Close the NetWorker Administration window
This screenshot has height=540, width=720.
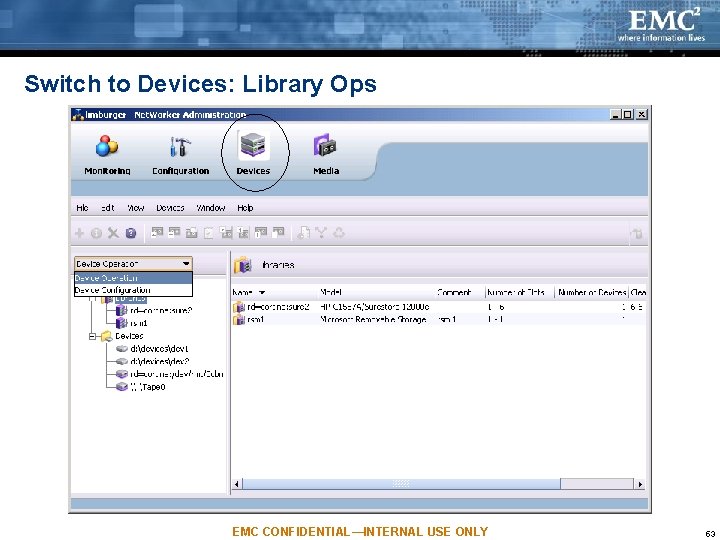coord(641,114)
